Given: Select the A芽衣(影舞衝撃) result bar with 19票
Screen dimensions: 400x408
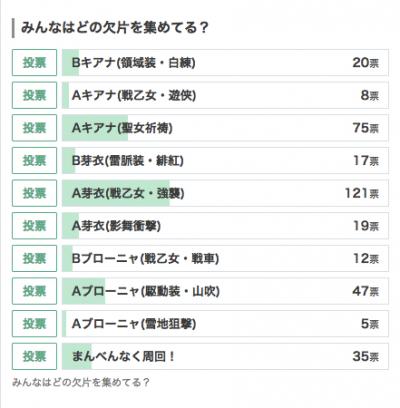Looking at the screenshot, I should (225, 226).
